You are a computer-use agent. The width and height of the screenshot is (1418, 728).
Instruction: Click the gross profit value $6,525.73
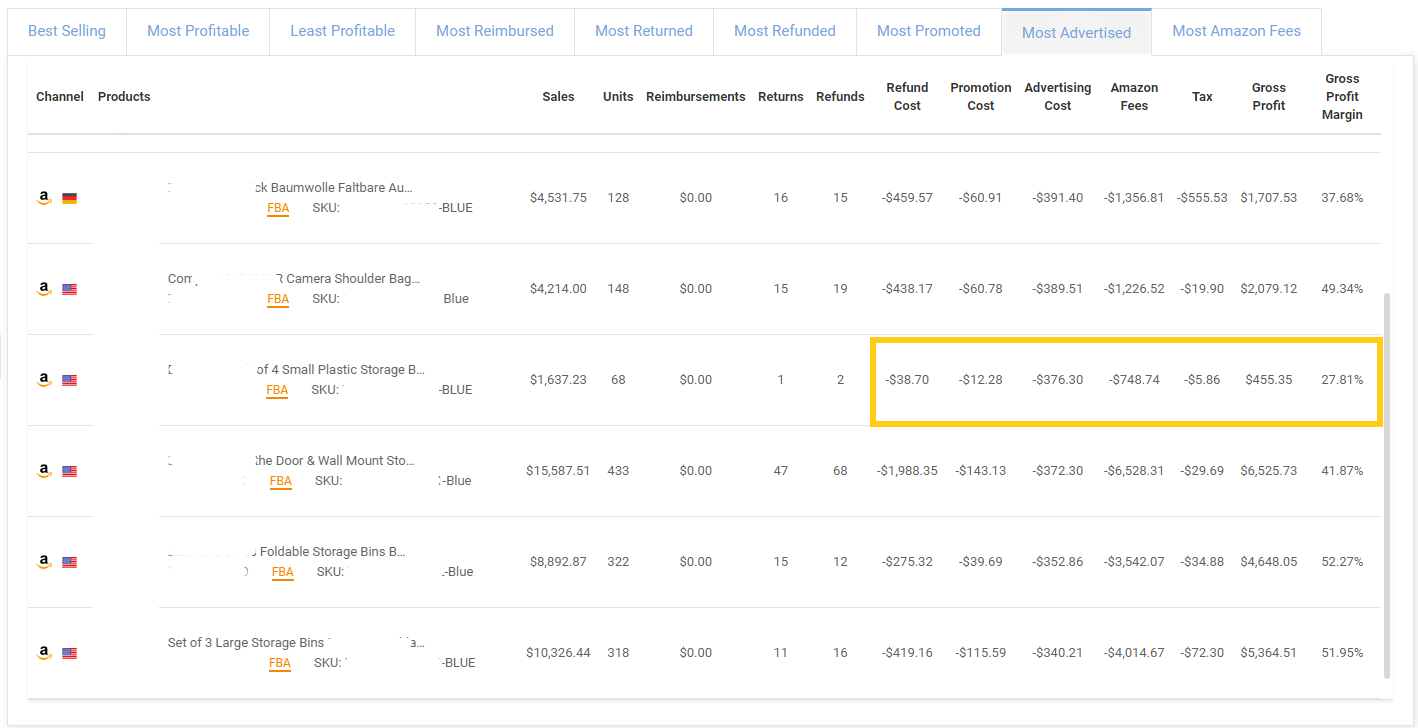1269,471
